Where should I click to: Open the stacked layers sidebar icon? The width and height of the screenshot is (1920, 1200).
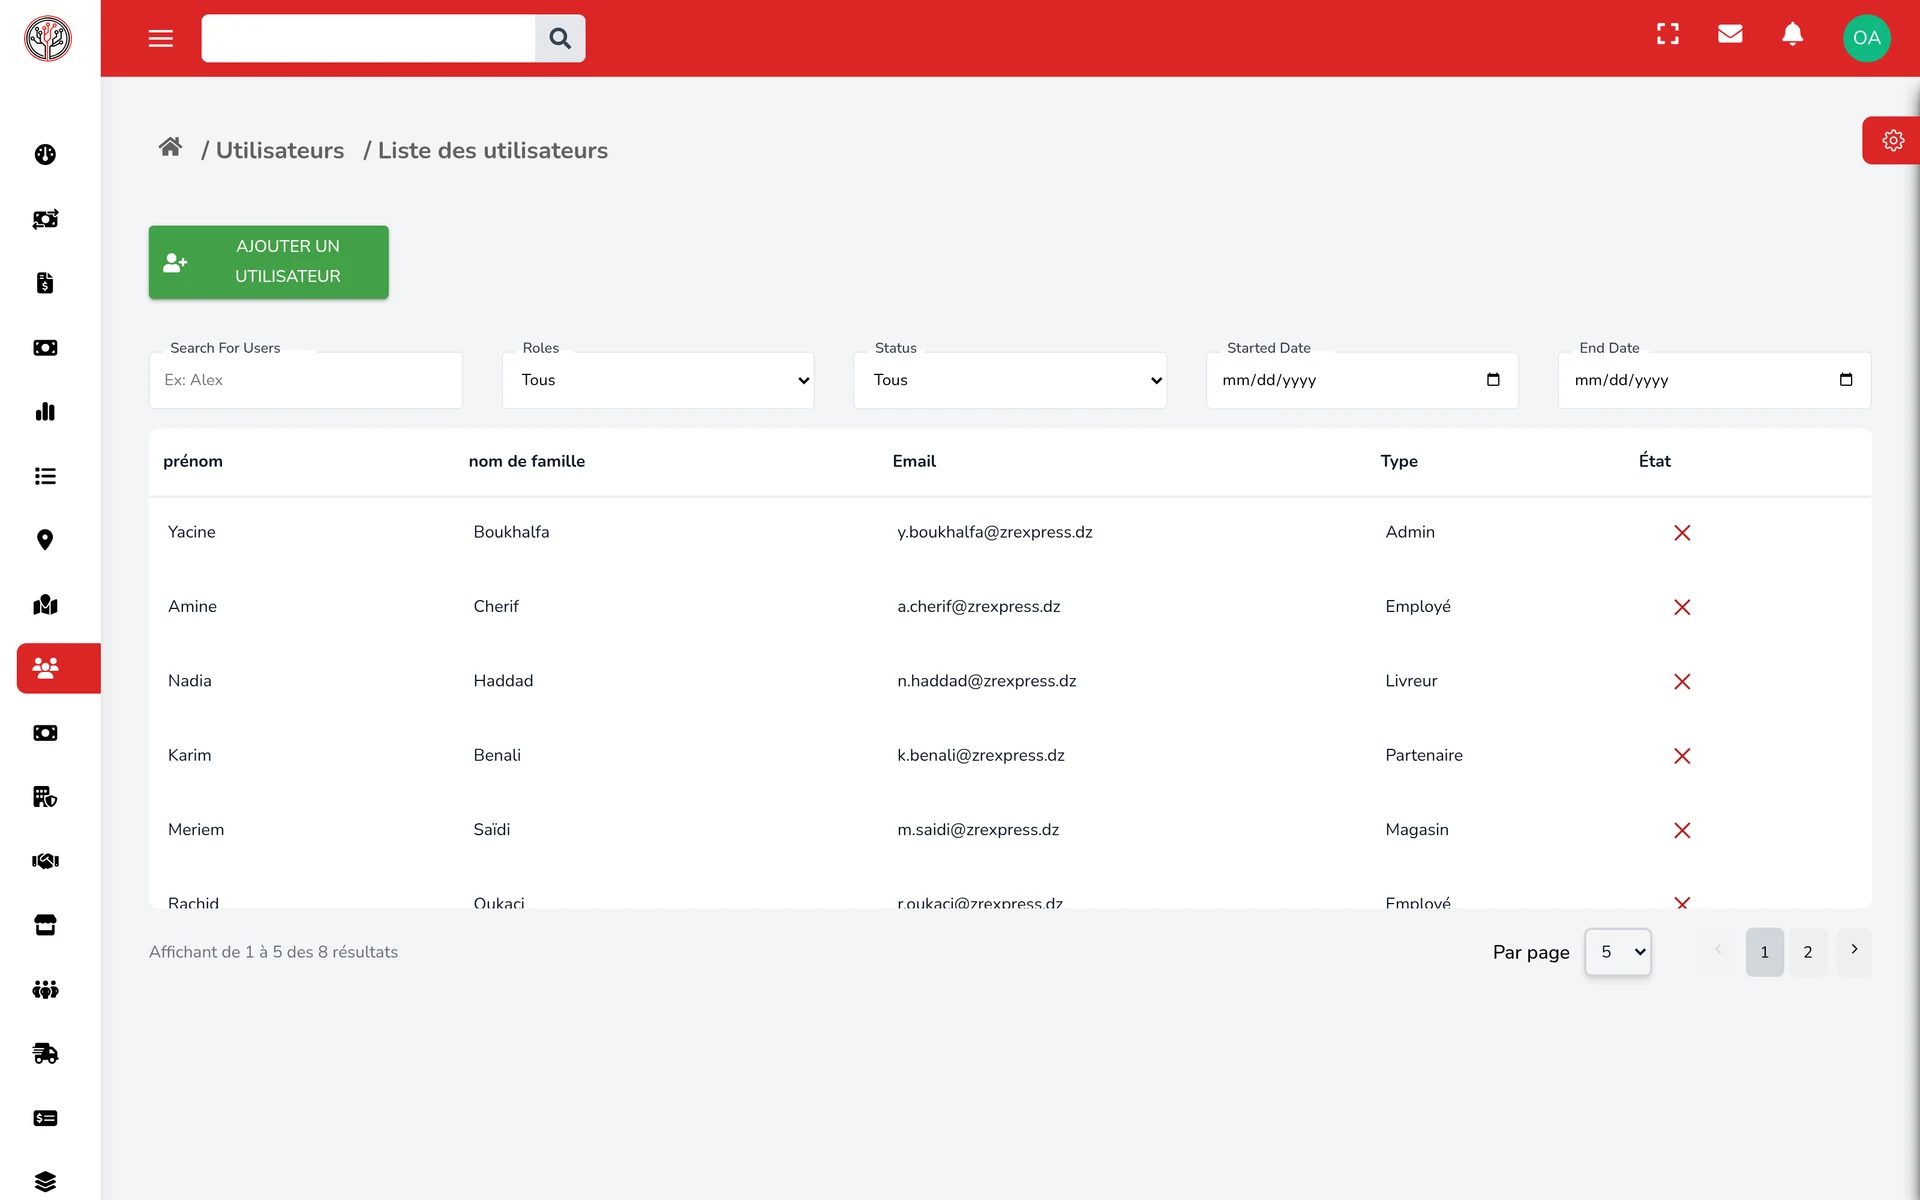click(x=45, y=1182)
